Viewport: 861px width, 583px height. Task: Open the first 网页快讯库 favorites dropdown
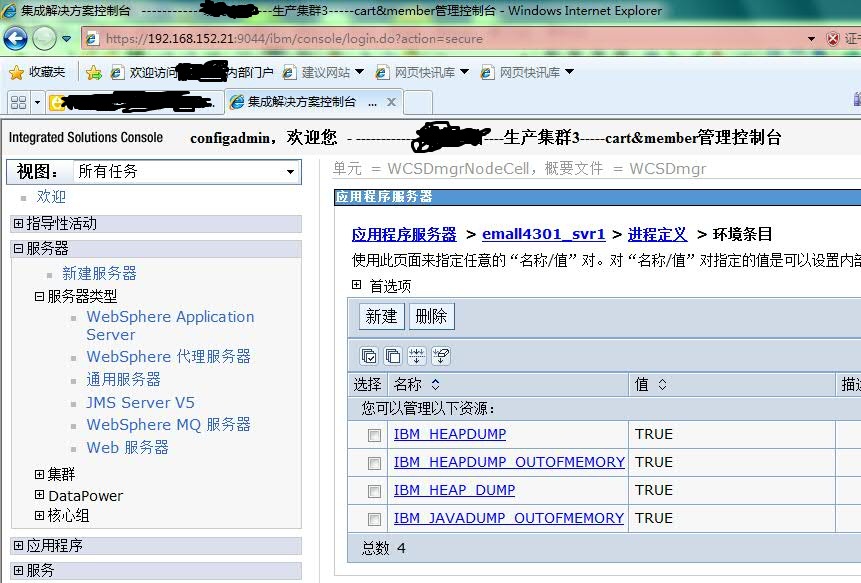pos(422,72)
